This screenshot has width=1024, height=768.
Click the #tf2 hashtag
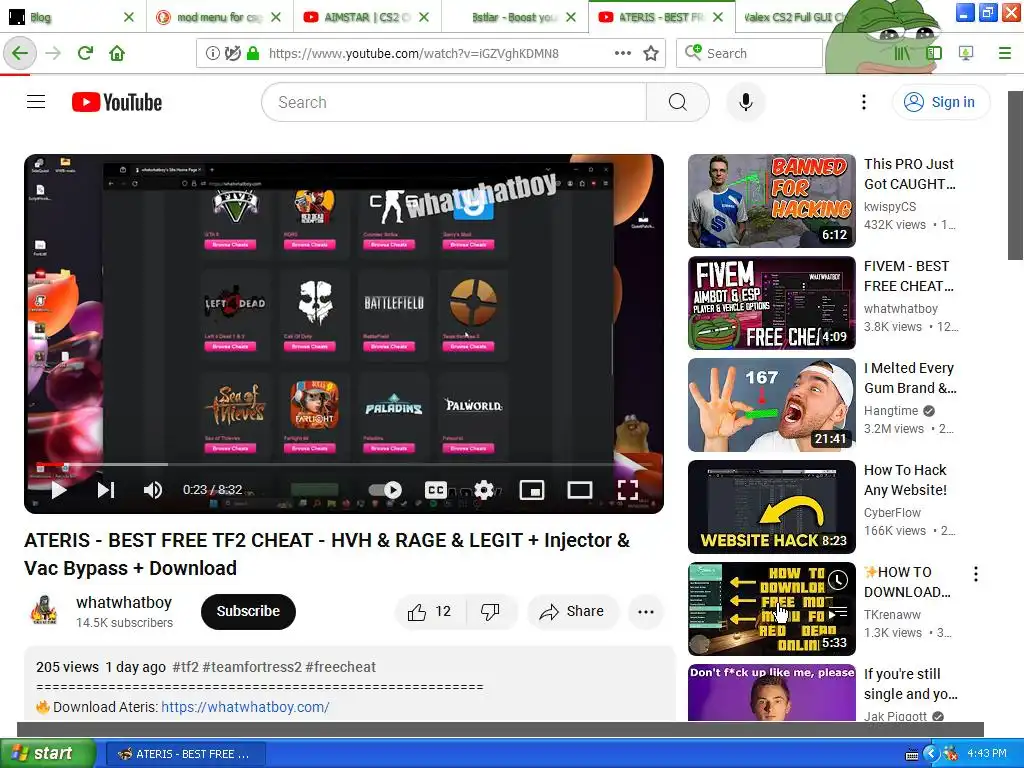185,667
